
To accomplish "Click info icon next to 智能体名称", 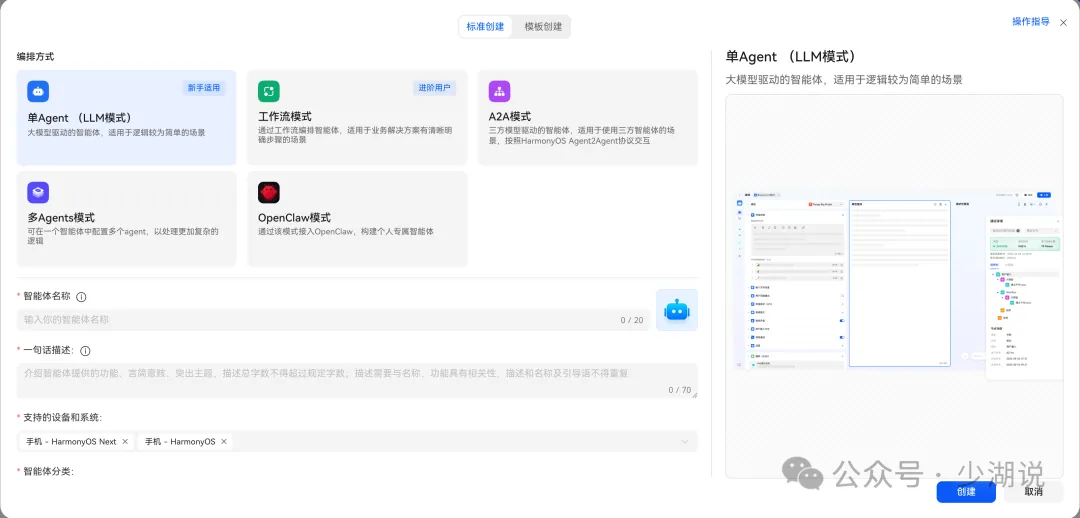I will point(81,297).
